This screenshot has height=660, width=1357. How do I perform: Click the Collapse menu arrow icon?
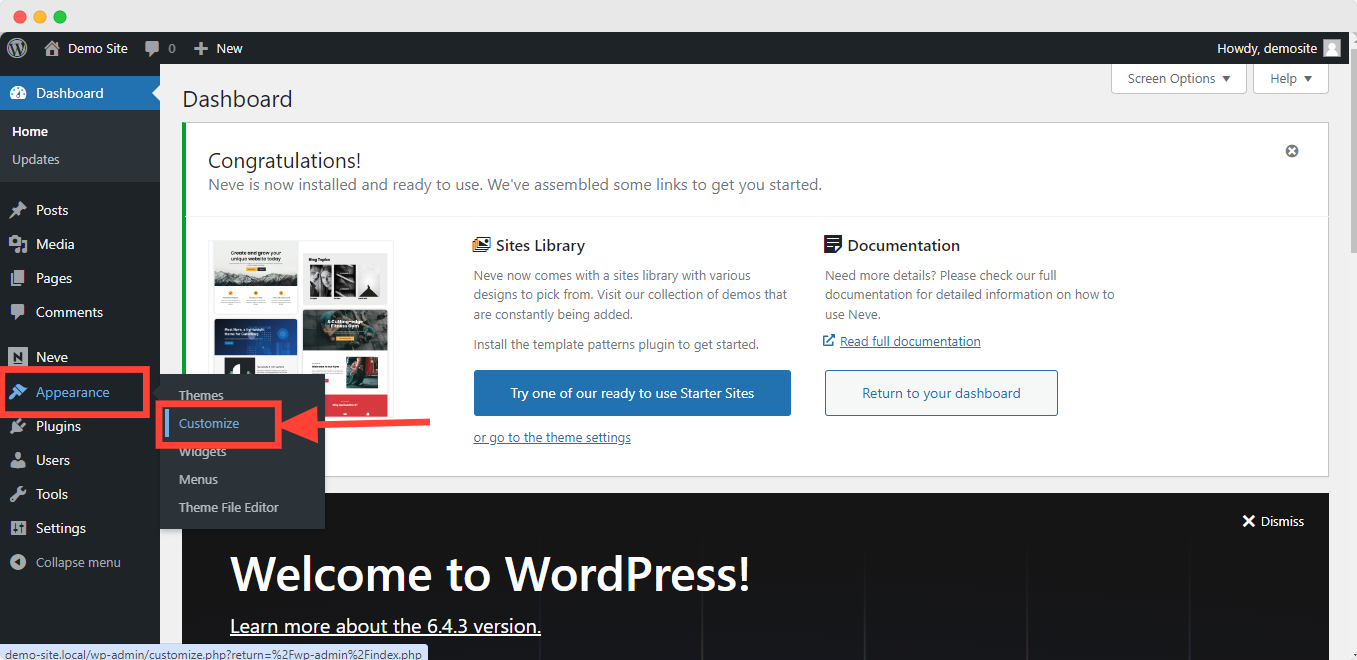pyautogui.click(x=17, y=562)
